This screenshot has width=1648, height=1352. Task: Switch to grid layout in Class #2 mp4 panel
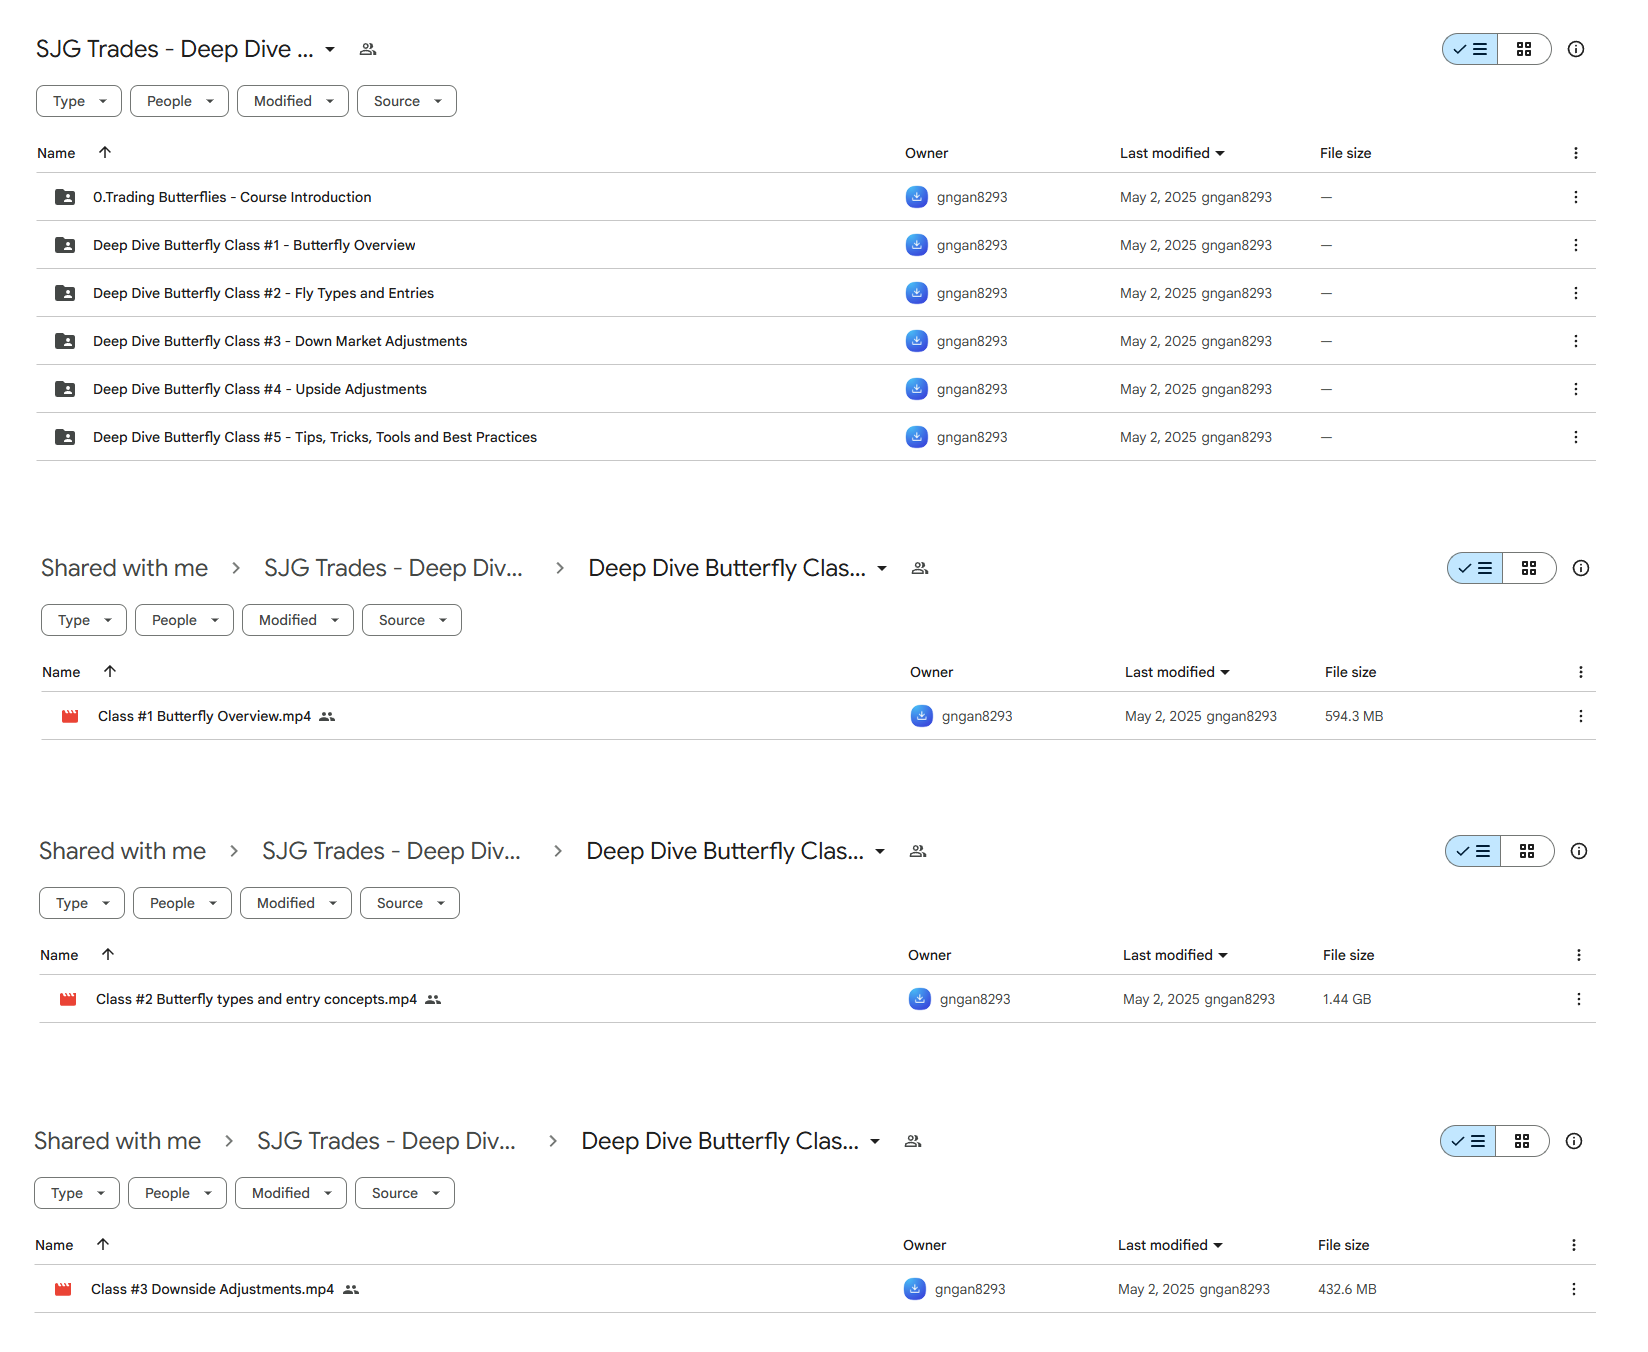point(1527,851)
